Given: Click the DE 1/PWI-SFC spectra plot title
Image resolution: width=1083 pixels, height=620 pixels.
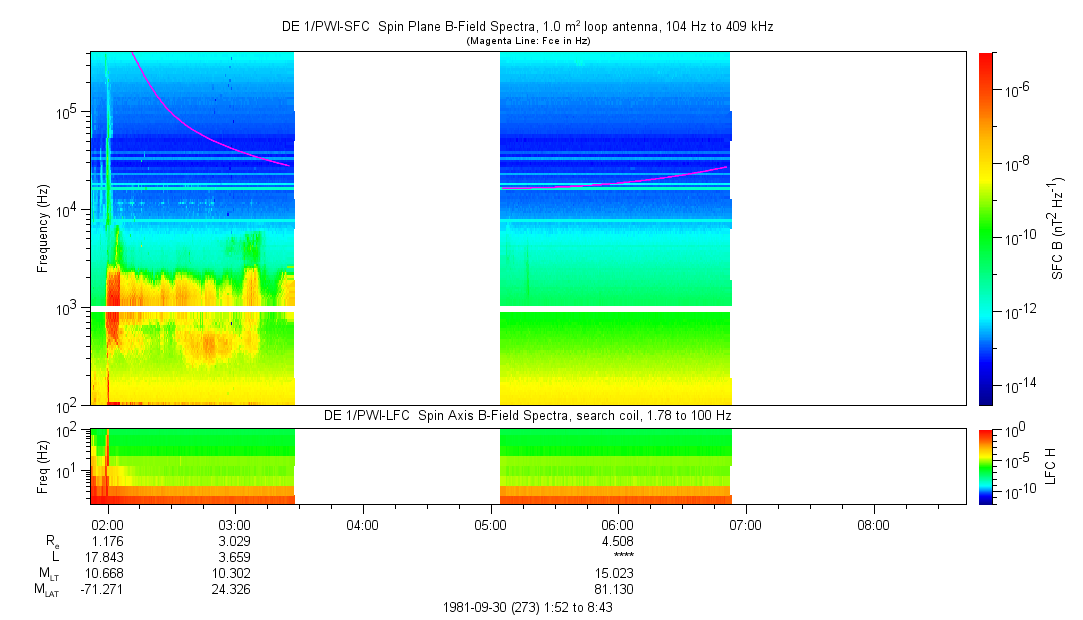Looking at the screenshot, I should pos(527,27).
